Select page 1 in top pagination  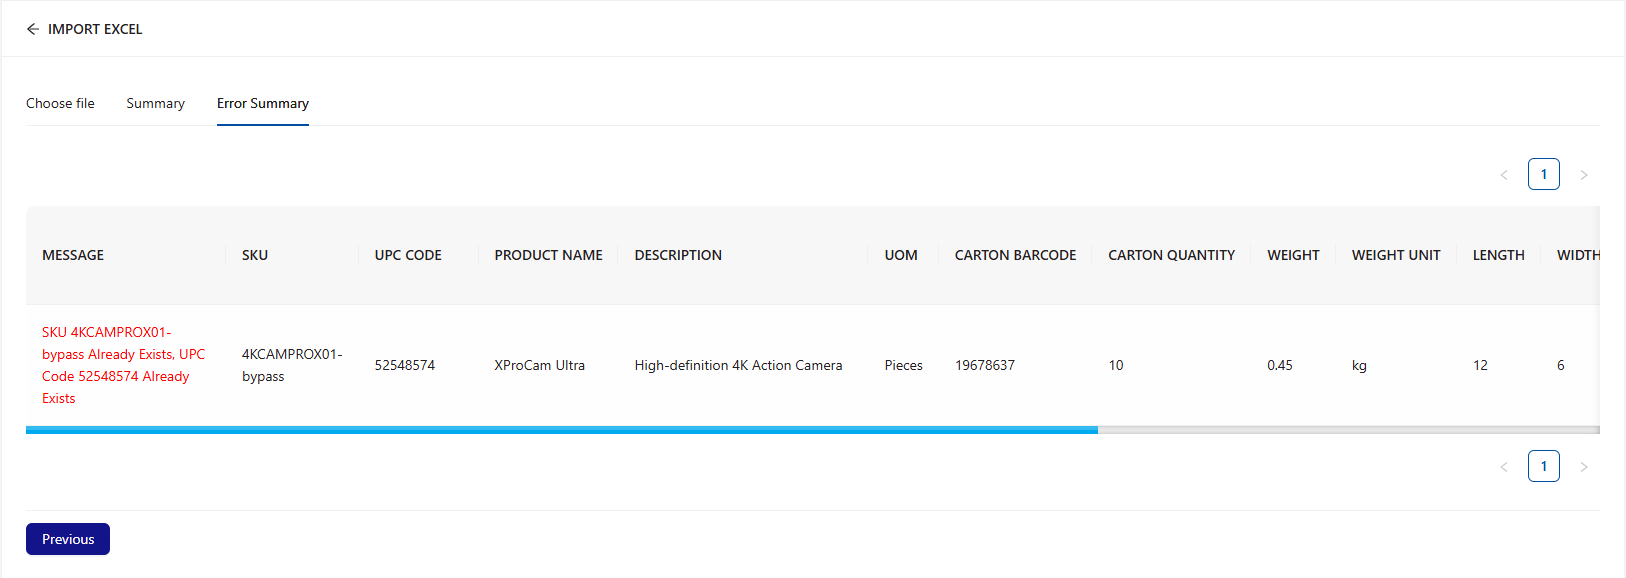1544,174
